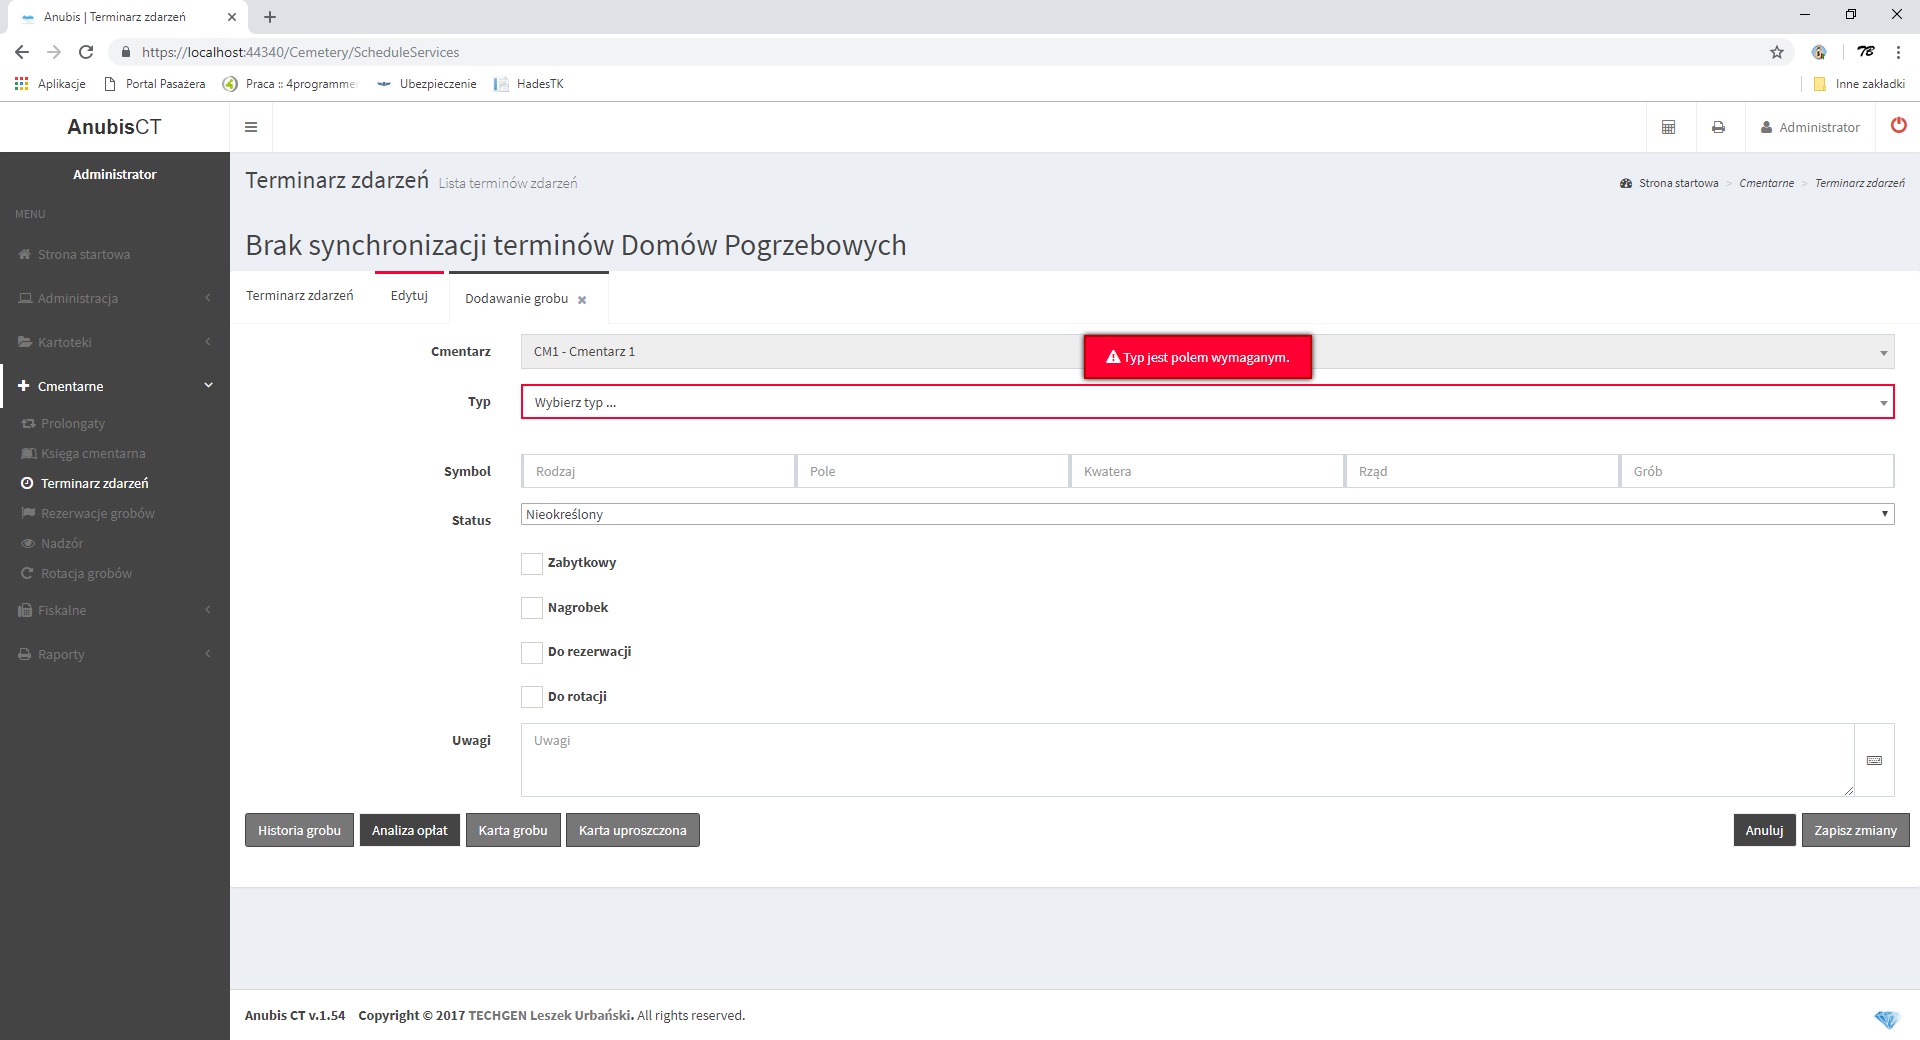Click the Zapisz zmiany button
Screen dimensions: 1920x1040
pyautogui.click(x=1855, y=830)
